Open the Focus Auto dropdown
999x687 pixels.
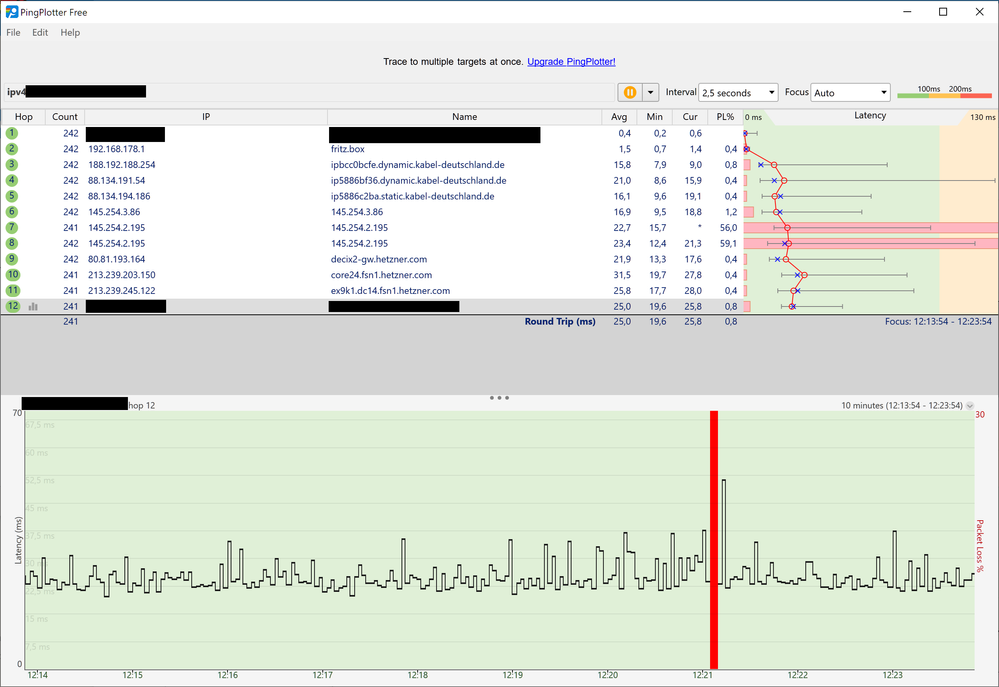851,93
